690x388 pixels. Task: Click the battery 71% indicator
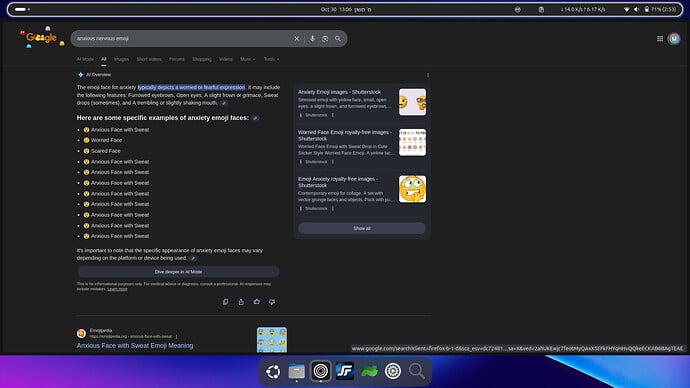[x=660, y=9]
